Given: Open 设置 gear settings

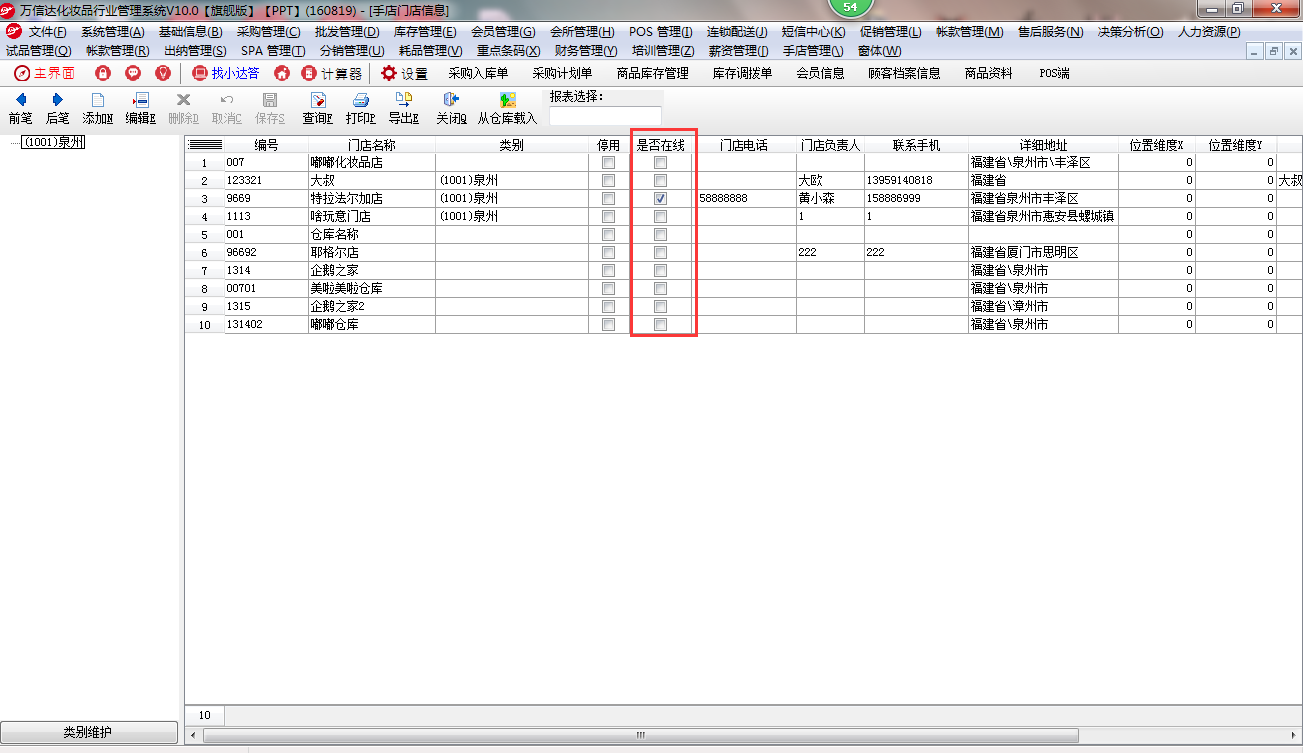Looking at the screenshot, I should point(404,73).
